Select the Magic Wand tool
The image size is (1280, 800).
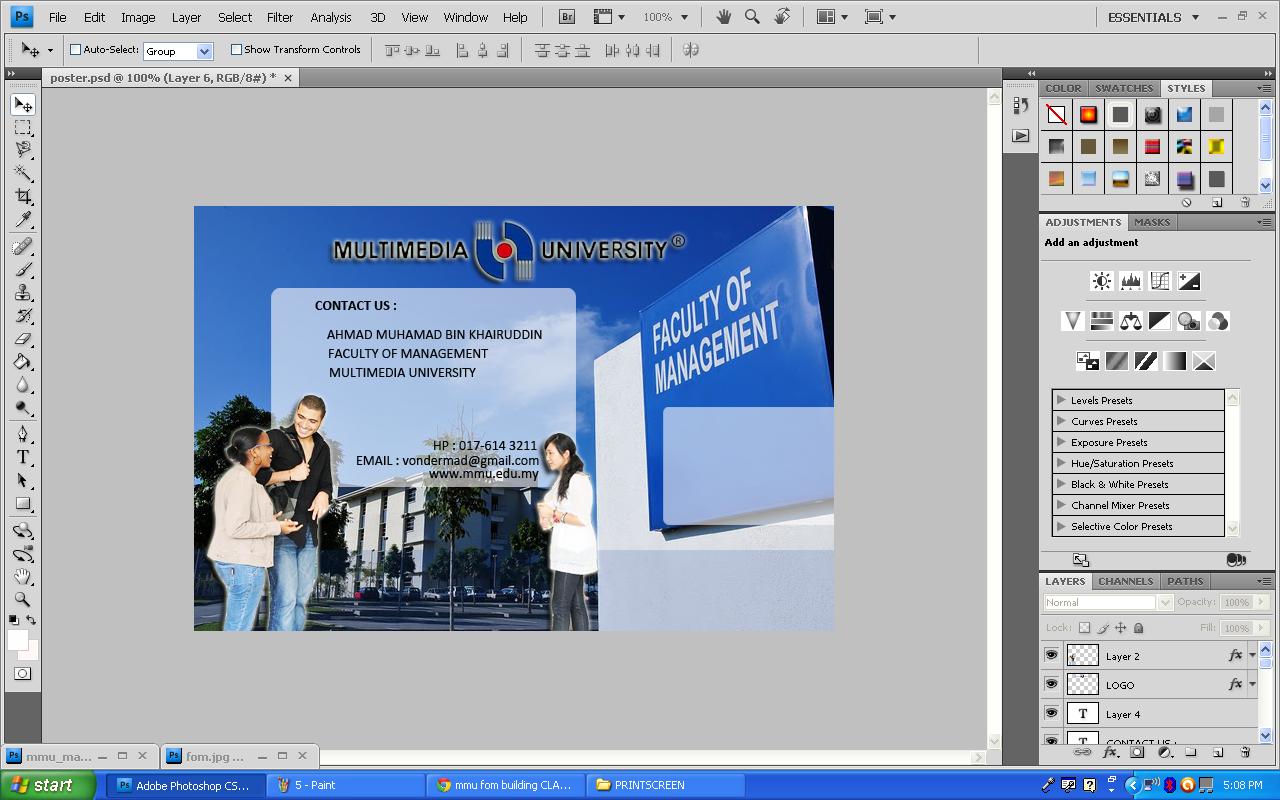coord(23,173)
